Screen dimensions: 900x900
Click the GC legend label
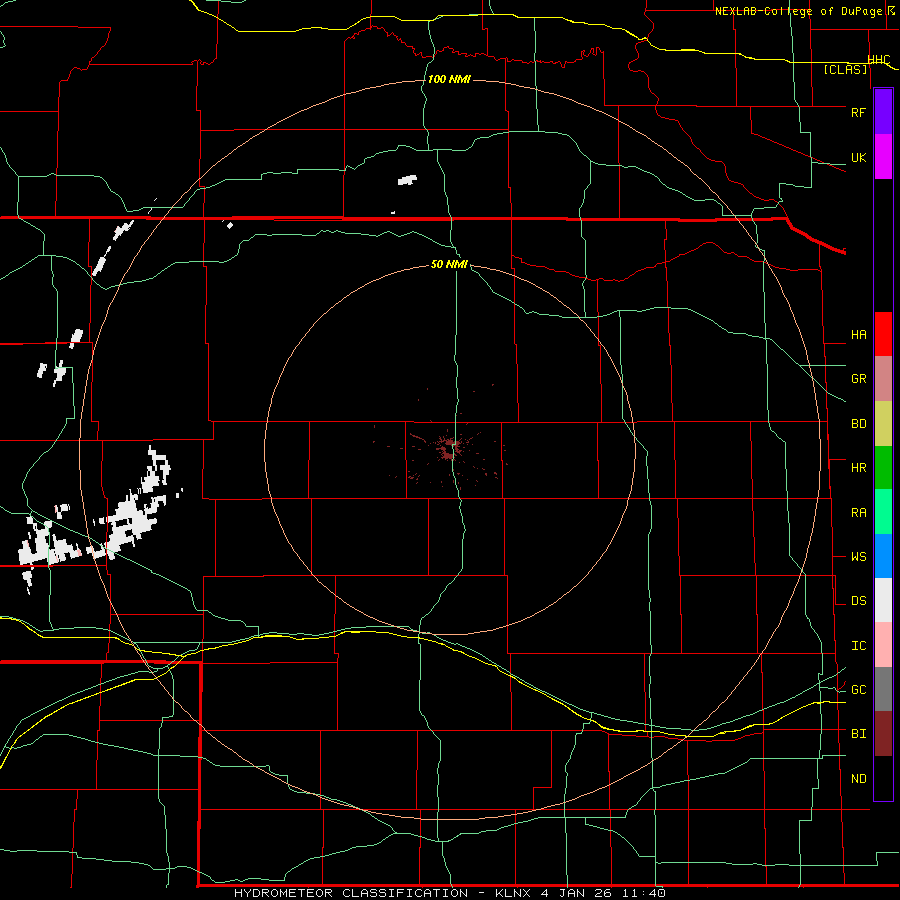point(859,690)
